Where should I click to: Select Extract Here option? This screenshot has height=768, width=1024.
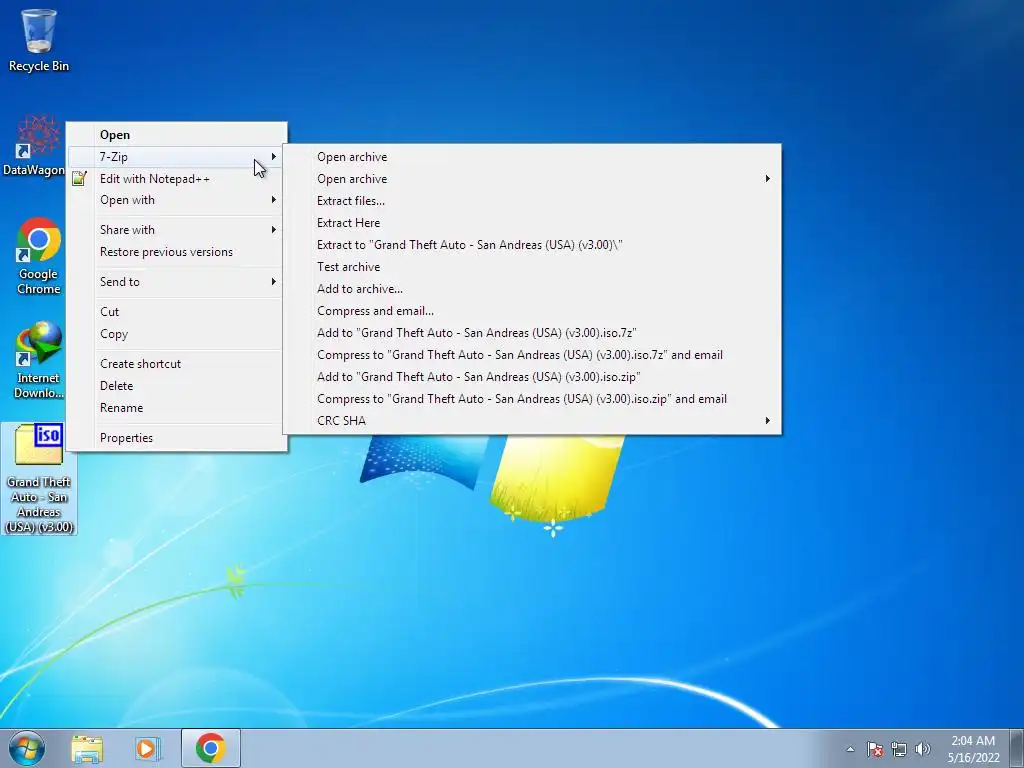pos(532,223)
